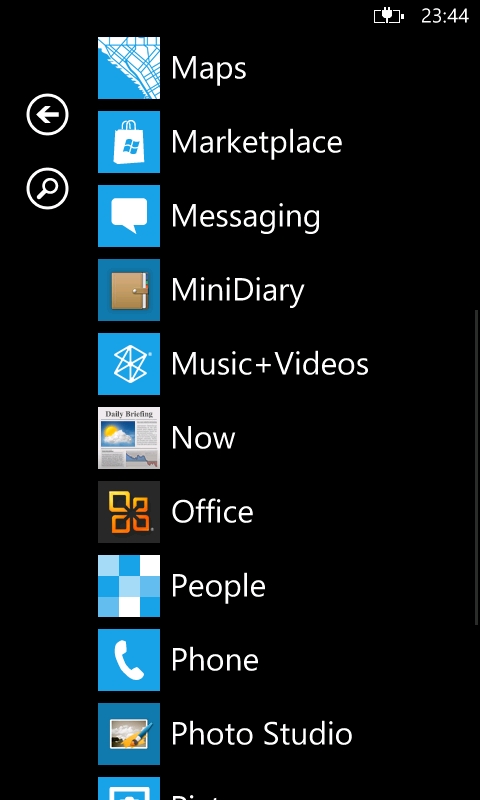Choose the Music+Videos list label
Screen dimensions: 480x800
[270, 363]
